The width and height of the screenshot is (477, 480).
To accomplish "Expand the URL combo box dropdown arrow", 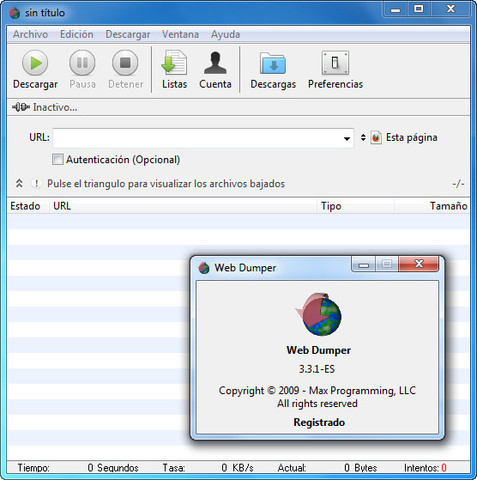I will click(347, 138).
